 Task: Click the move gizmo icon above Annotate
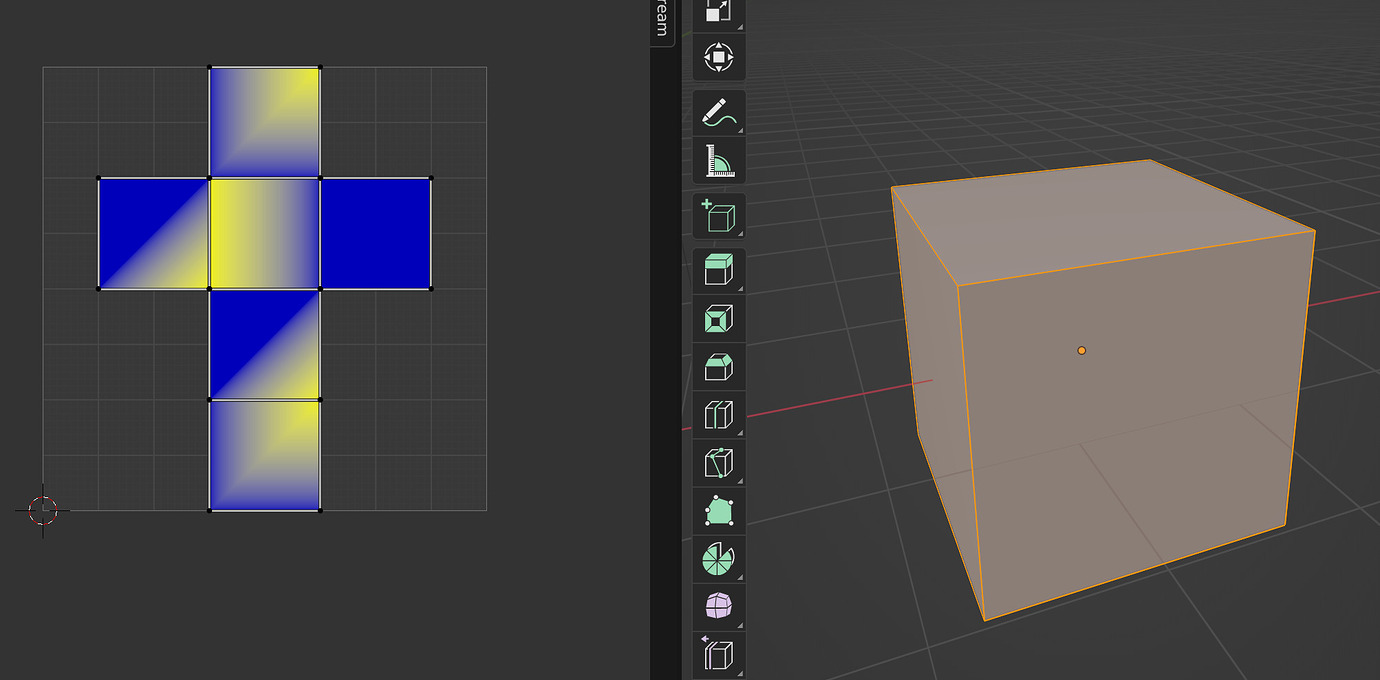(718, 57)
